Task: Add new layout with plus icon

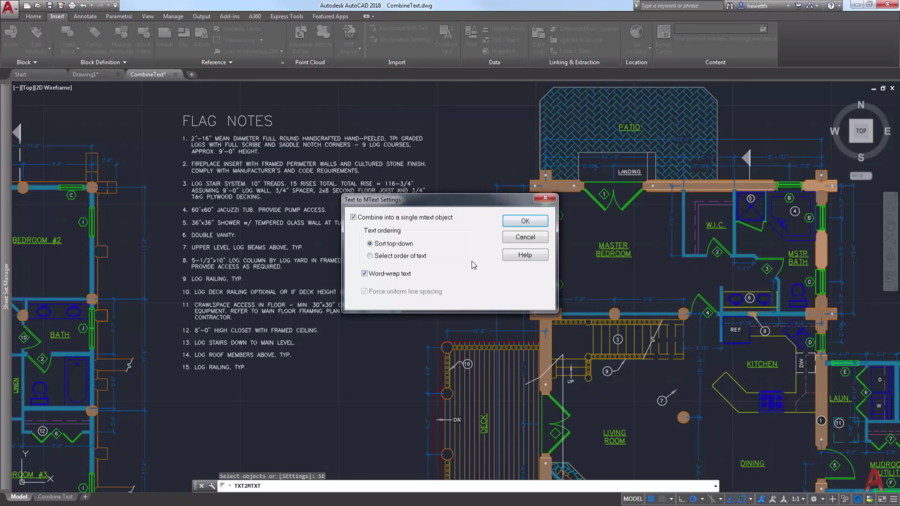Action: [85, 497]
